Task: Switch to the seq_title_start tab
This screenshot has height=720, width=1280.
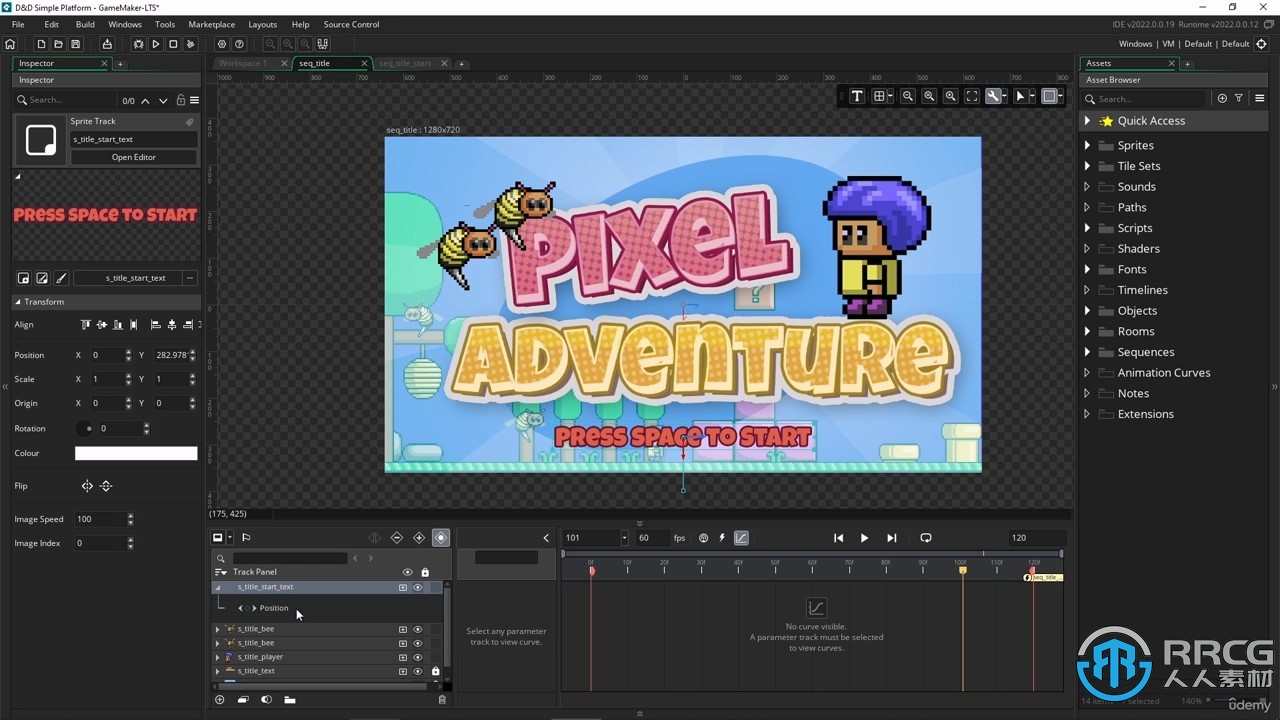Action: 405,63
